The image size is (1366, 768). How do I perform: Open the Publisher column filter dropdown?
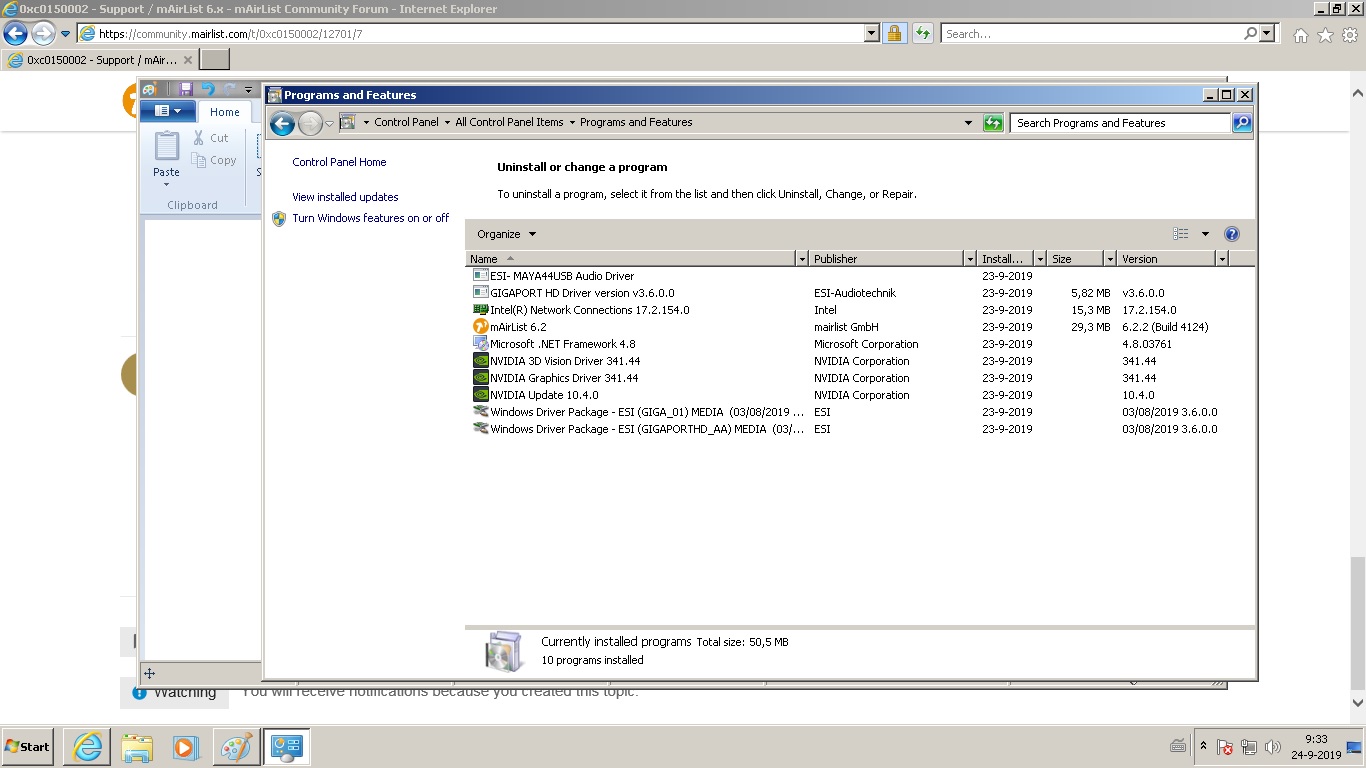969,259
